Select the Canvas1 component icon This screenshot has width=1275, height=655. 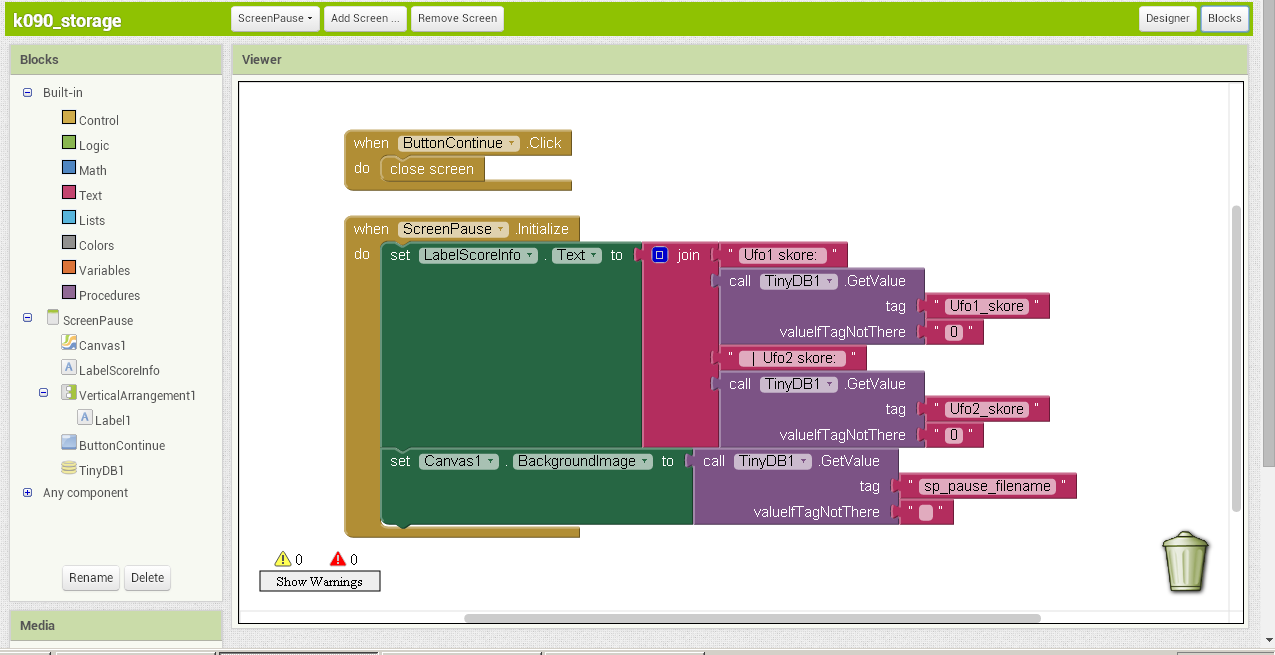click(x=69, y=343)
